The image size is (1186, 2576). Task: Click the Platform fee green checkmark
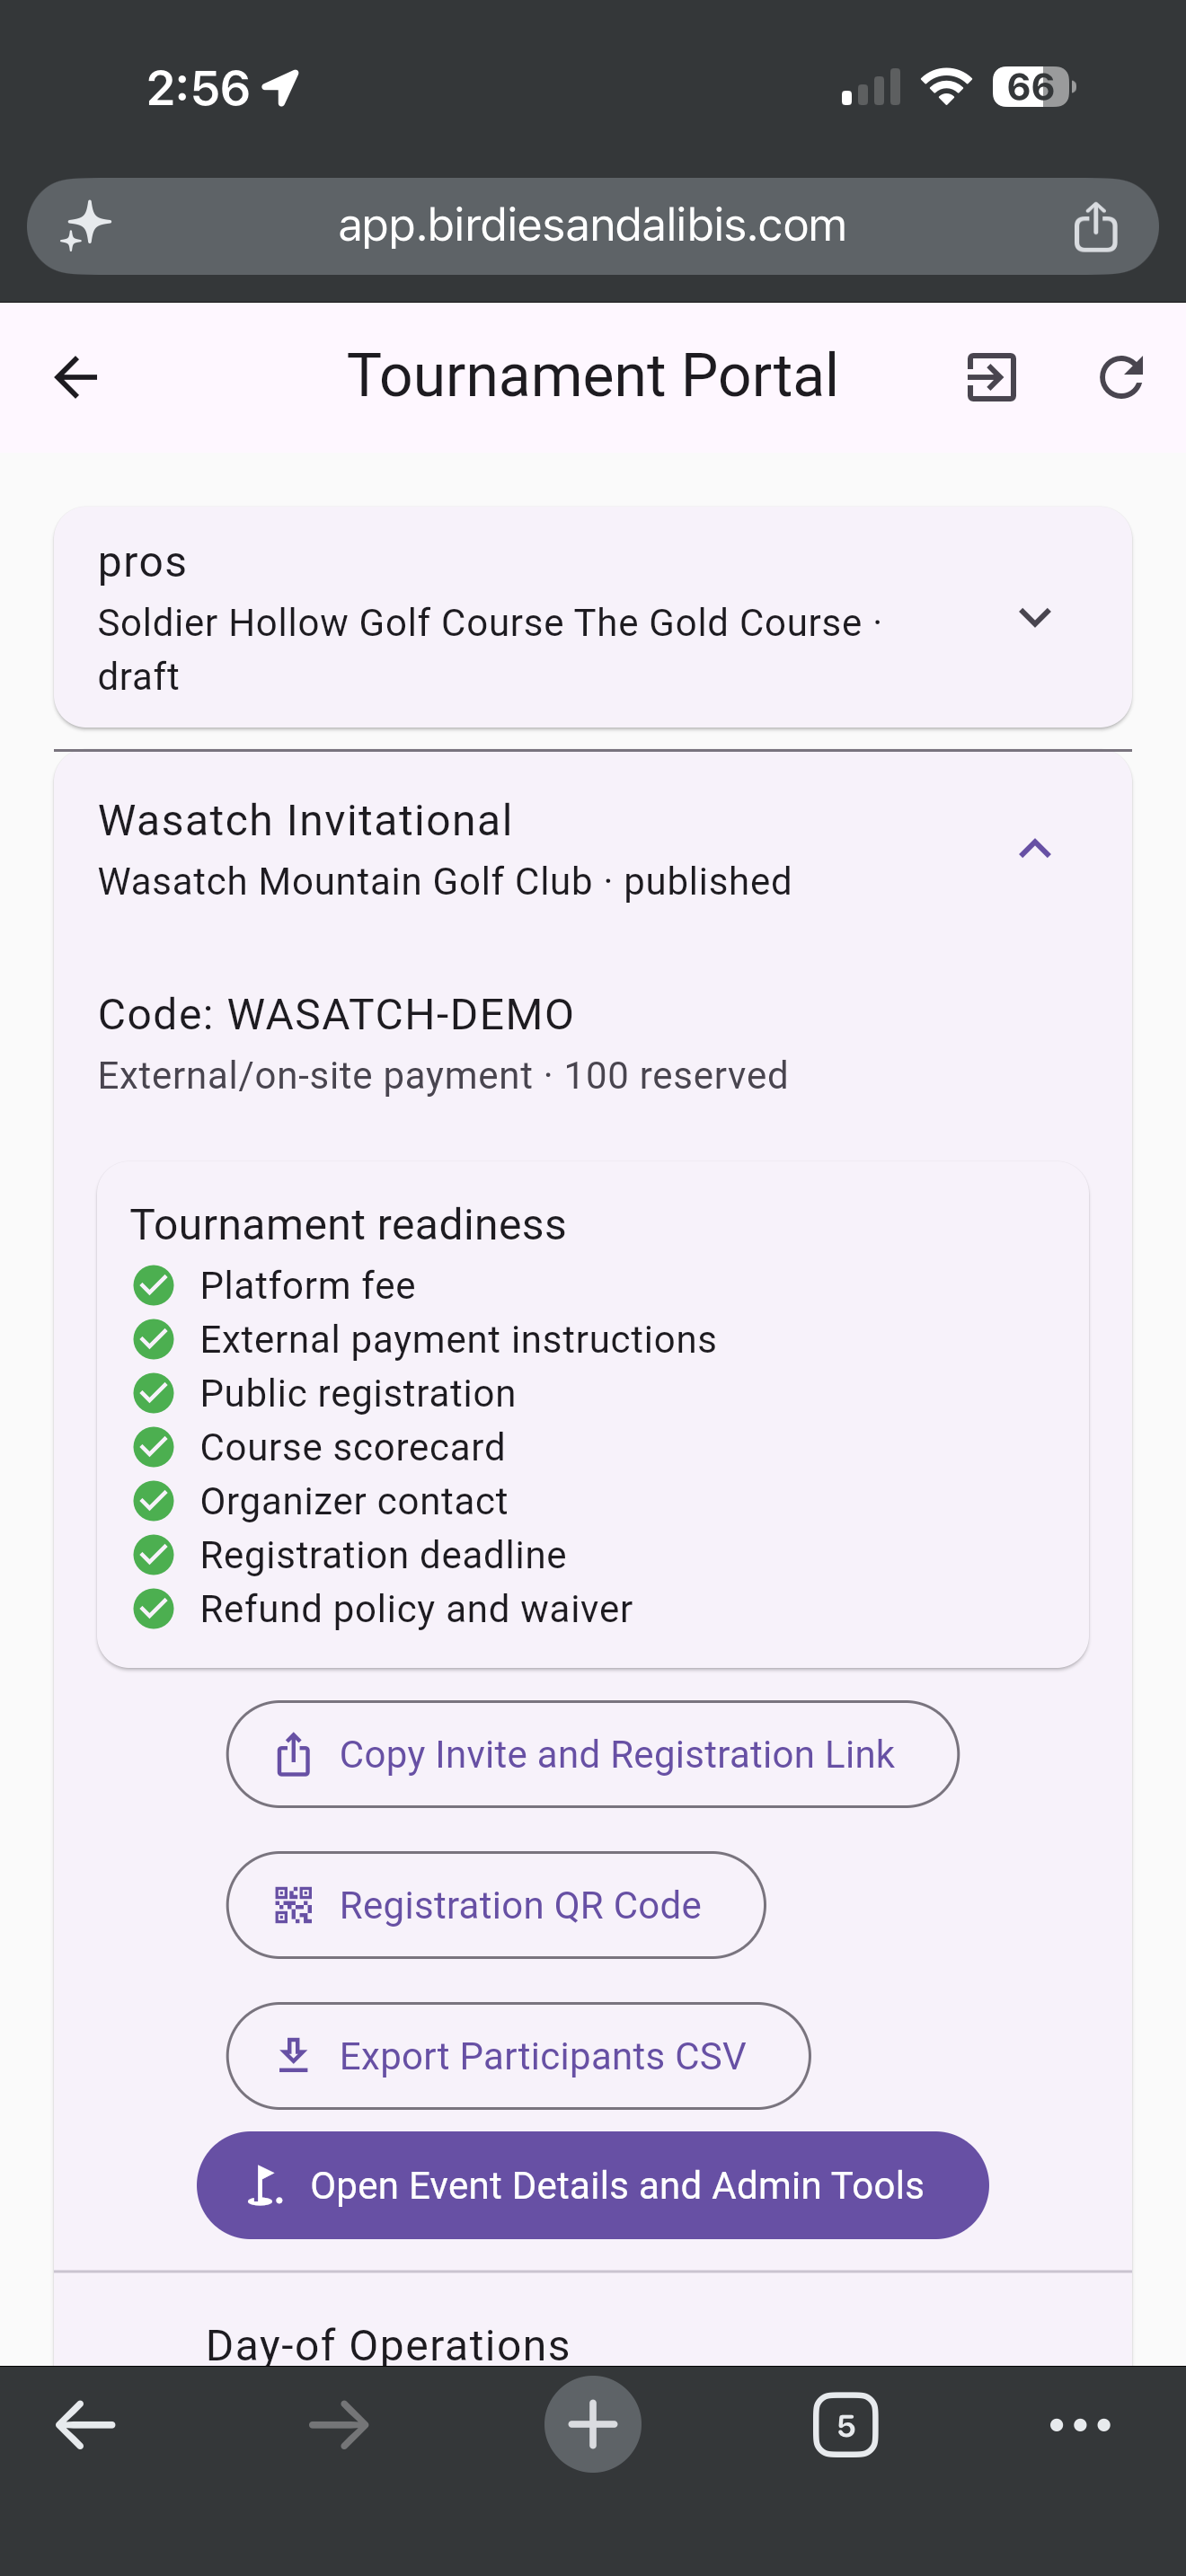[x=153, y=1285]
